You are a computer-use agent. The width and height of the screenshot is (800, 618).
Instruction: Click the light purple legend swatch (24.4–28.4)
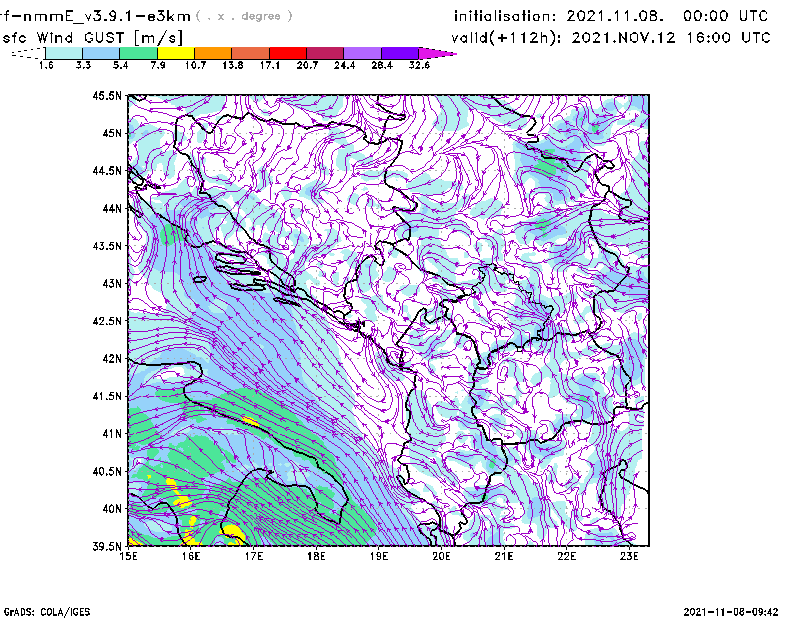362,53
